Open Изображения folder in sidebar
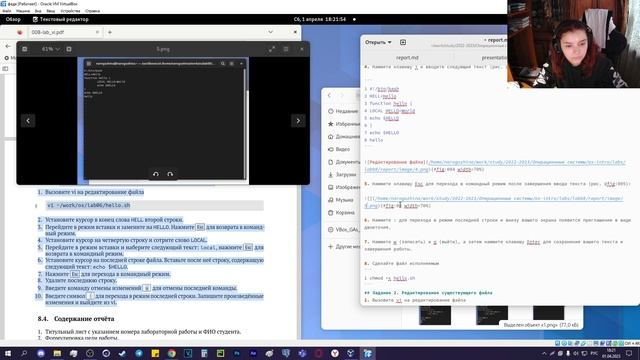The image size is (640, 360). pos(343,187)
